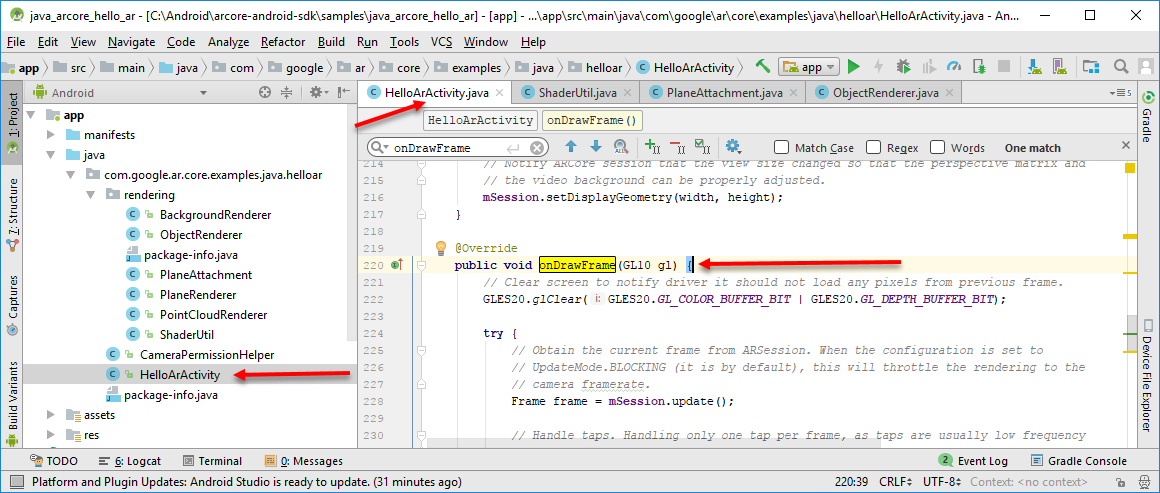Attach debugger to Android process icon

click(x=979, y=67)
